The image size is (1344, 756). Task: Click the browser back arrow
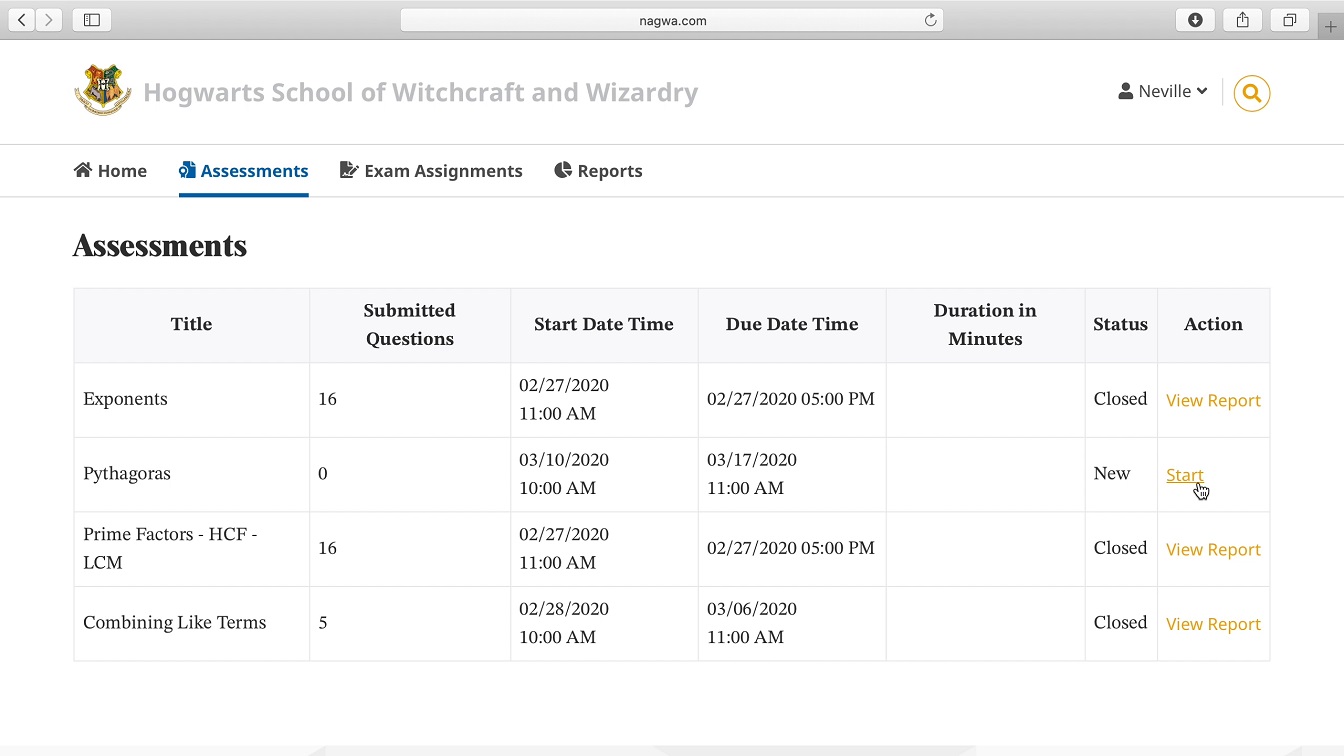tap(22, 20)
